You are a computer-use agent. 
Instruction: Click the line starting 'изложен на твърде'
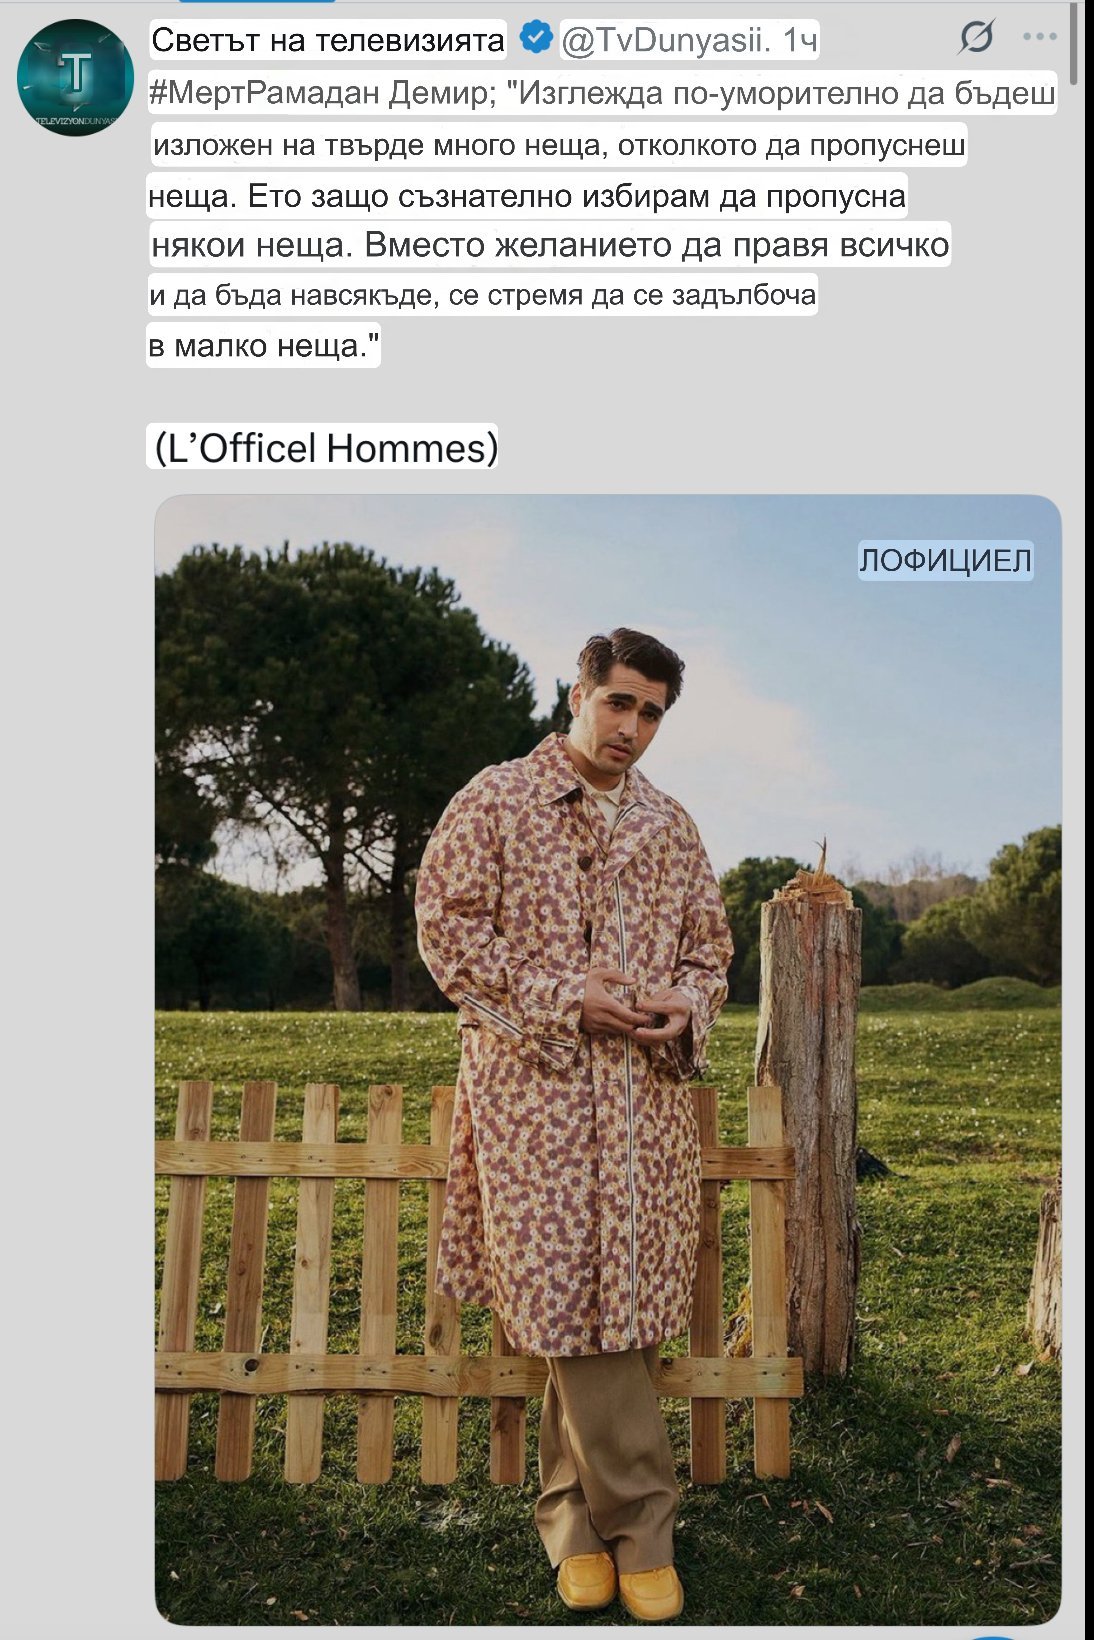point(559,145)
